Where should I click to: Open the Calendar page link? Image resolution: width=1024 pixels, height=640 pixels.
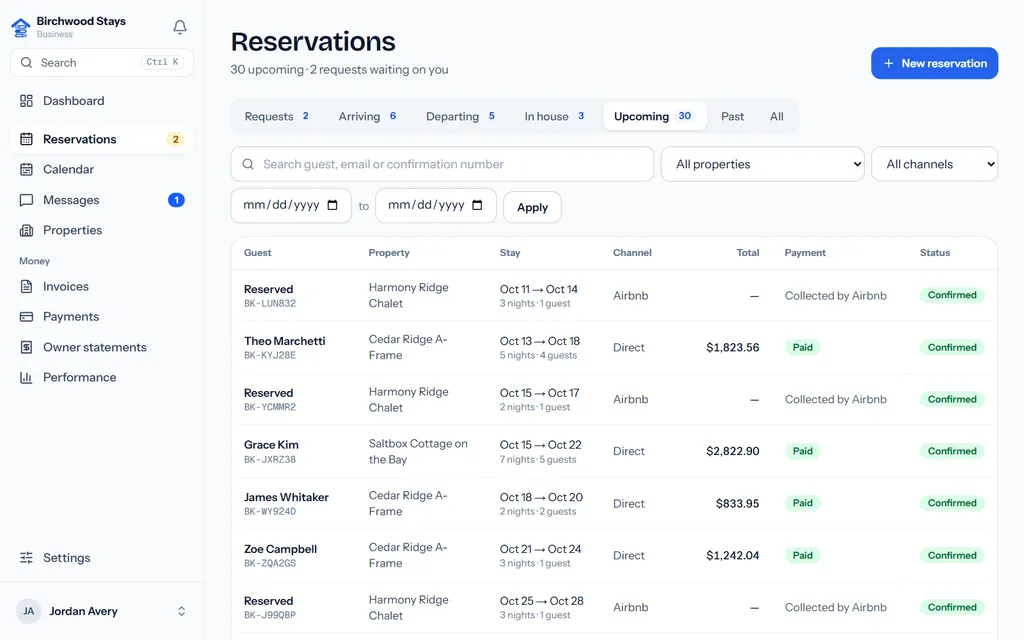click(x=102, y=169)
